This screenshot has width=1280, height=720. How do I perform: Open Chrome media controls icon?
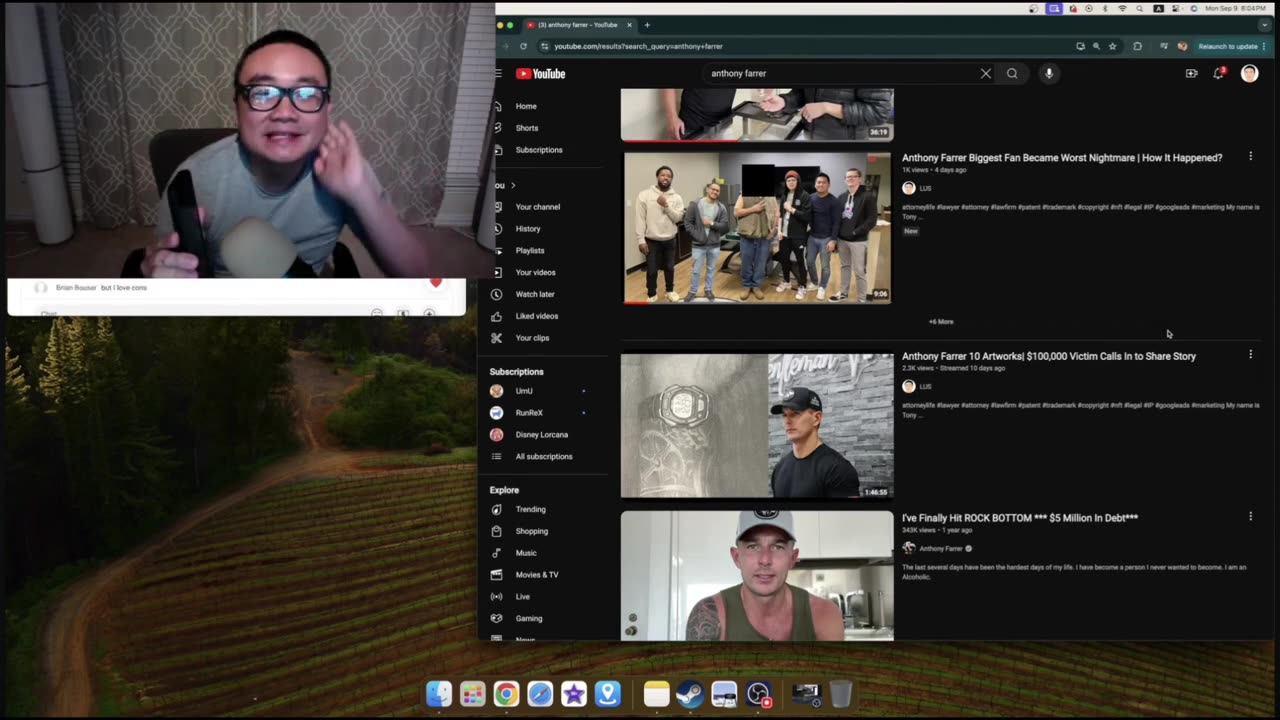click(x=1163, y=46)
